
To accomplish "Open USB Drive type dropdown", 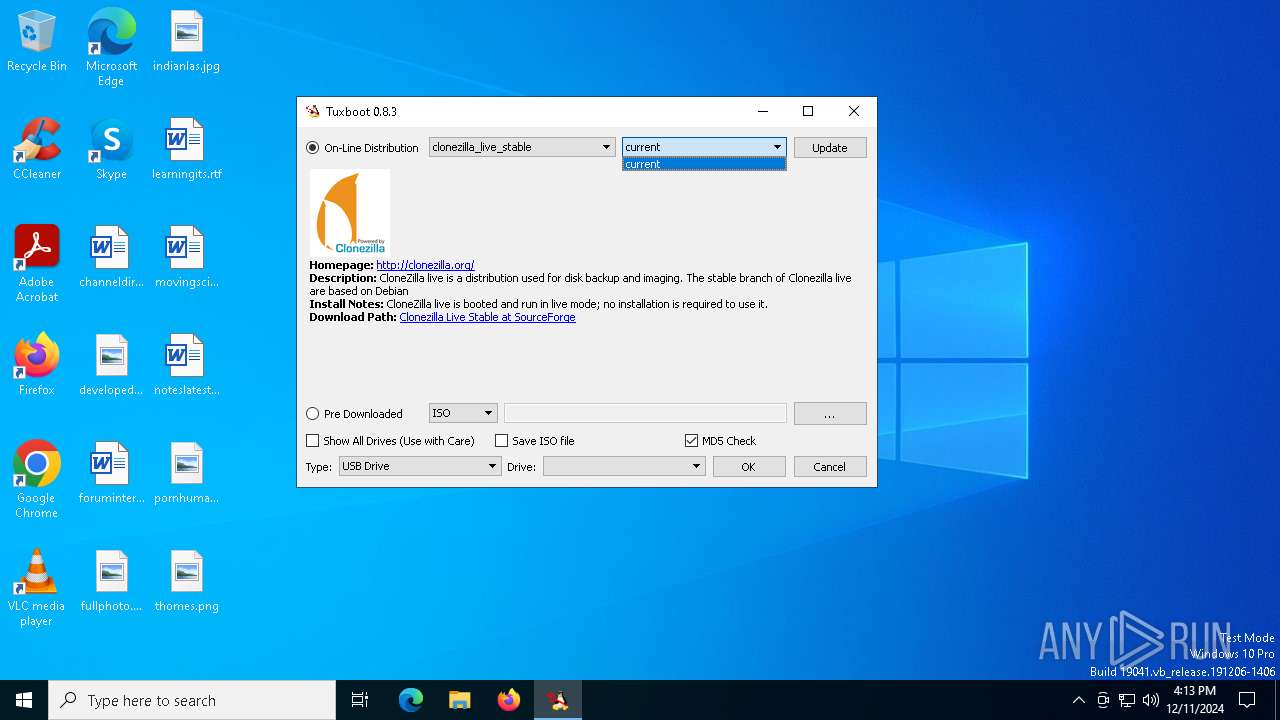I will point(420,466).
